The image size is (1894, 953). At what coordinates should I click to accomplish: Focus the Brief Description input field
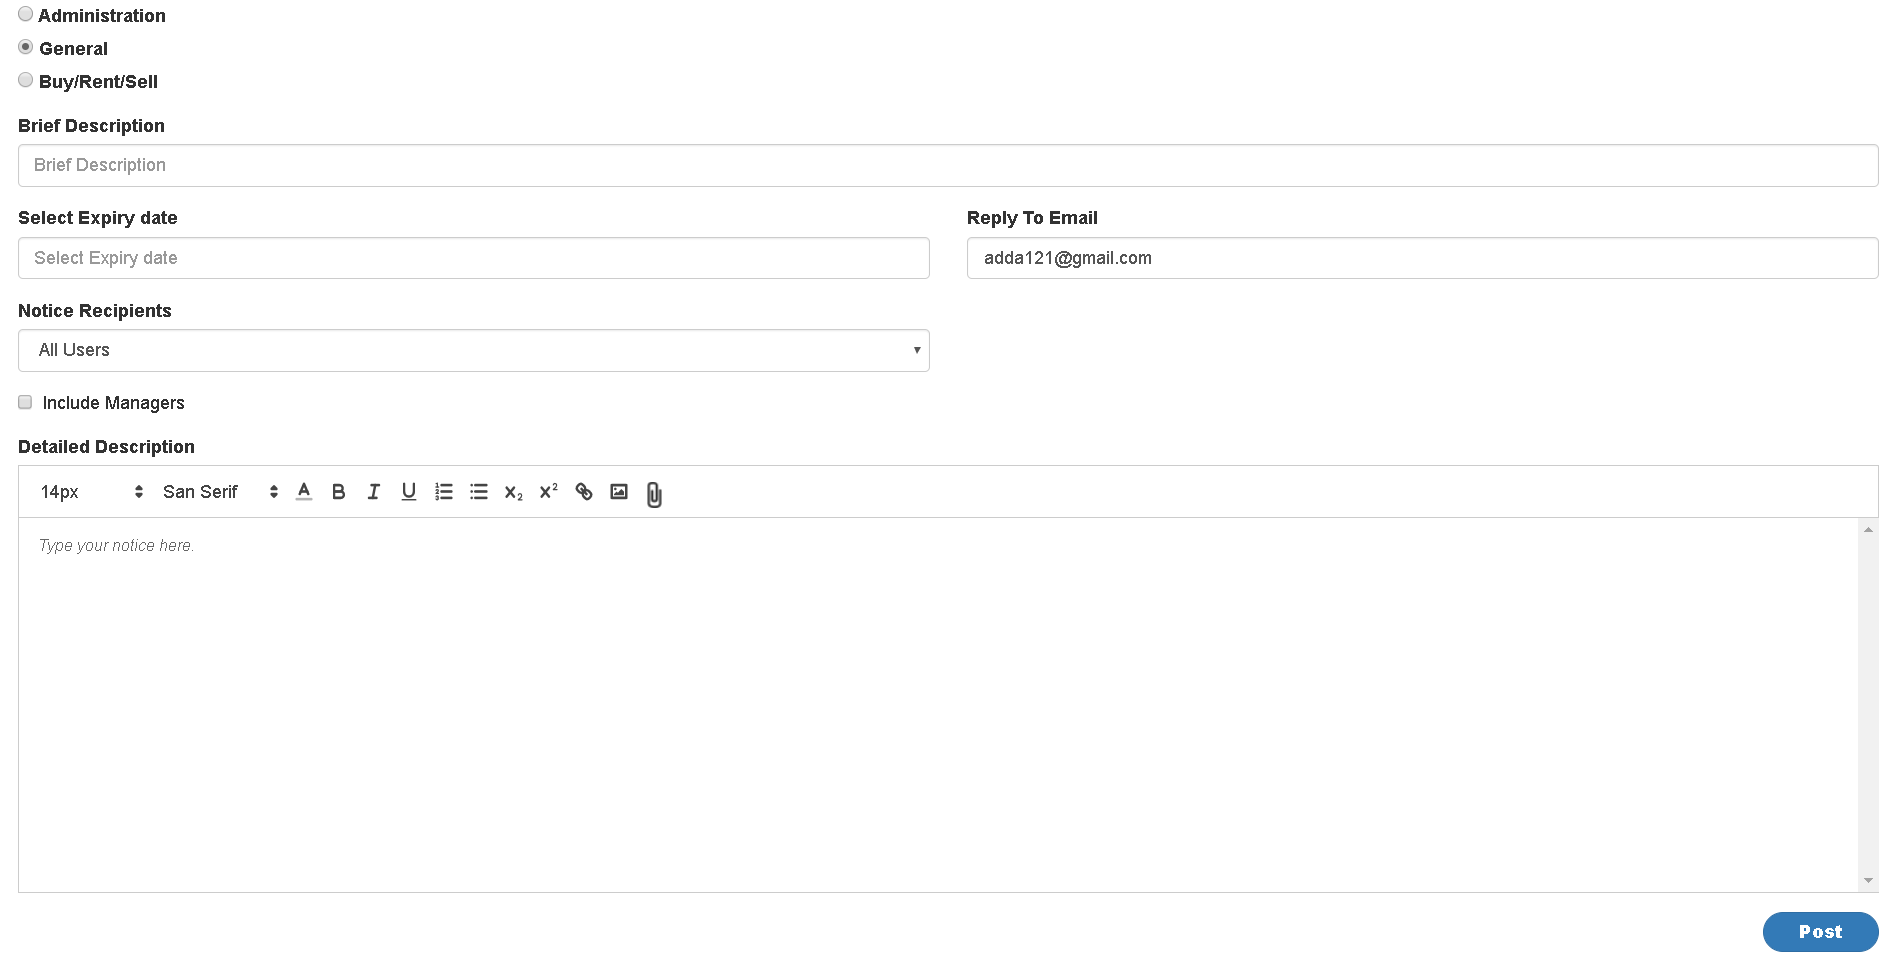[x=948, y=166]
